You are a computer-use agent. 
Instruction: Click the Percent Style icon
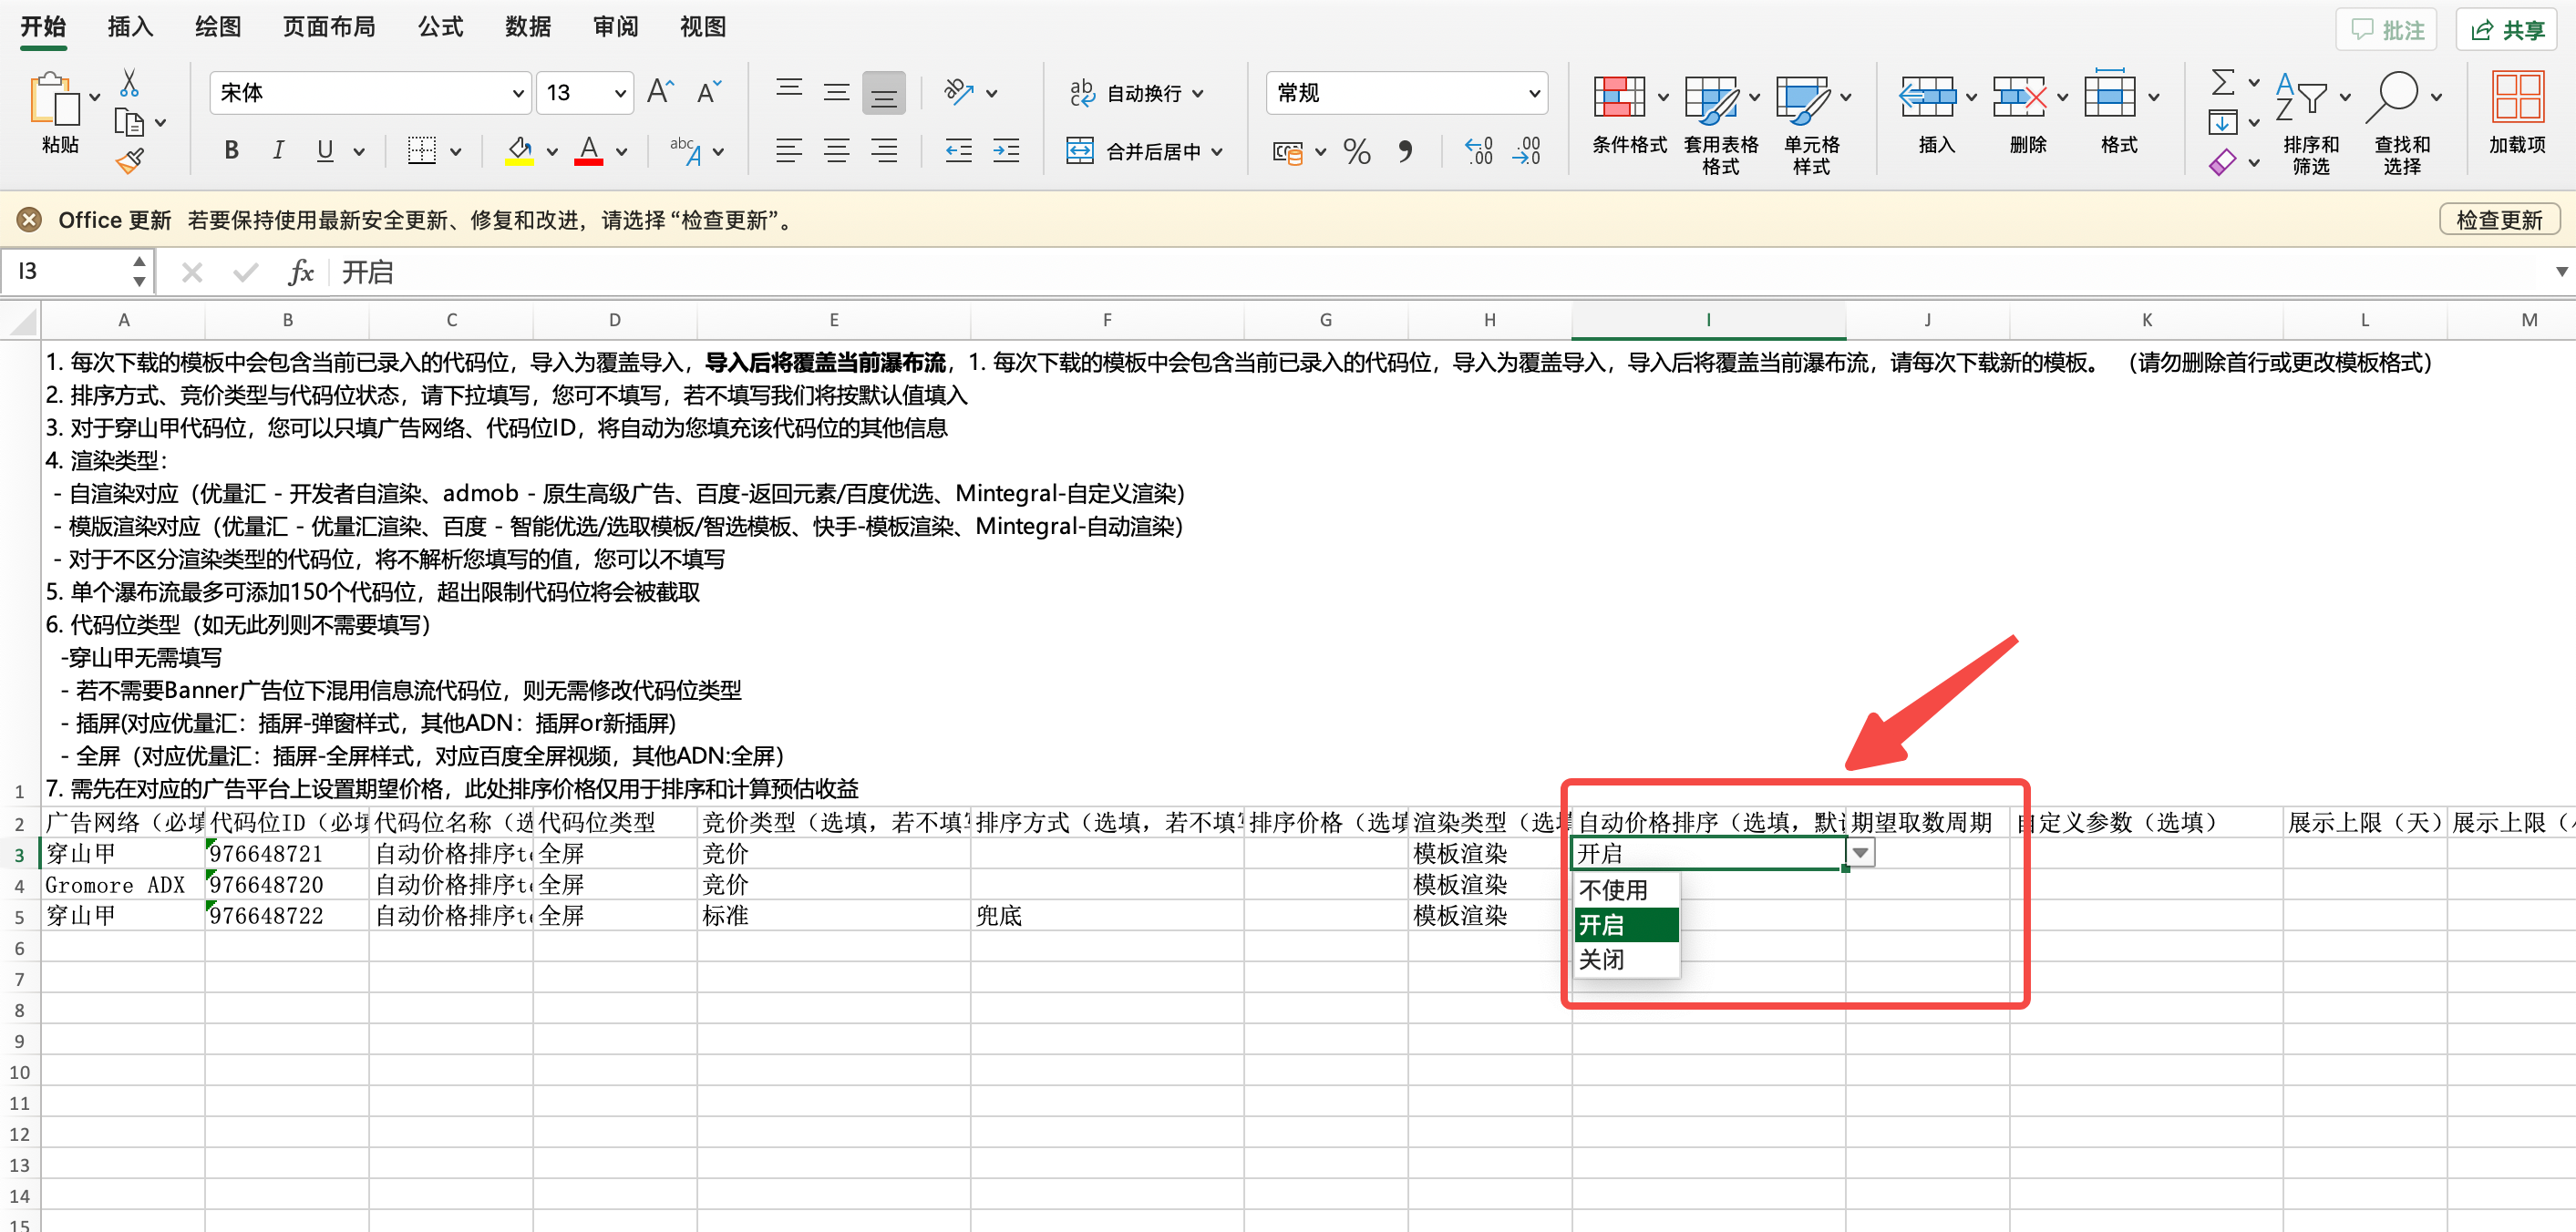1356,152
